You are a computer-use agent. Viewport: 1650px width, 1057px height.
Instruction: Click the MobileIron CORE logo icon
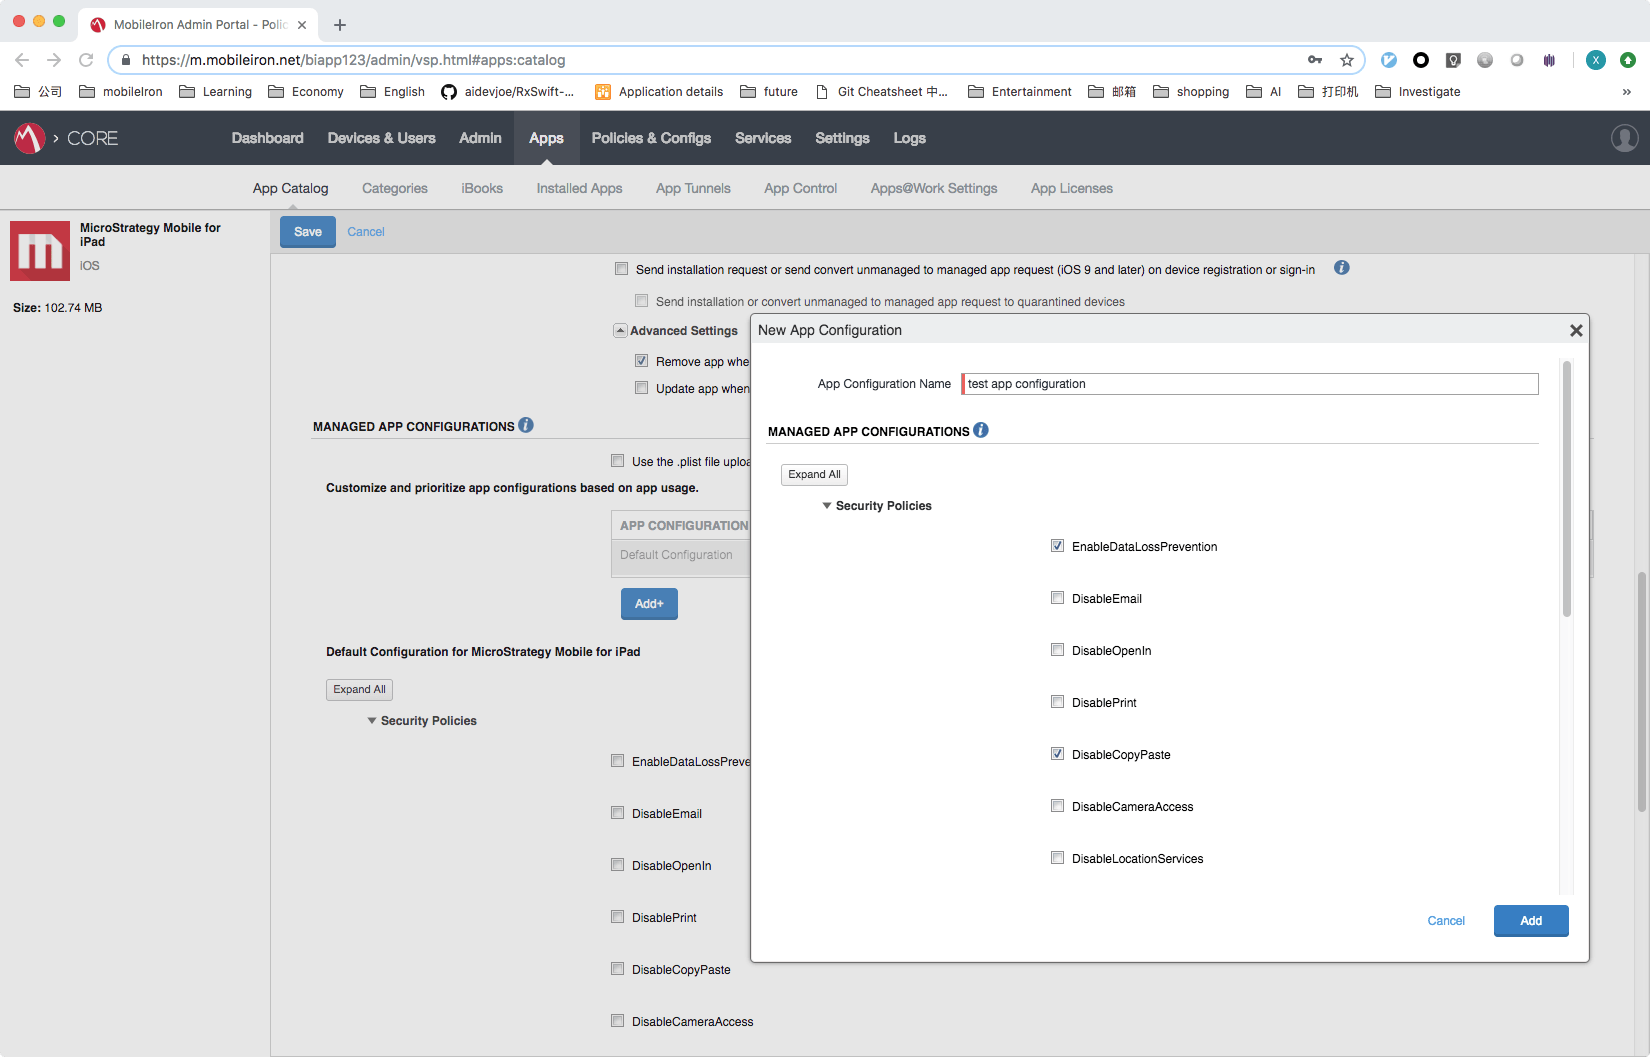(29, 138)
